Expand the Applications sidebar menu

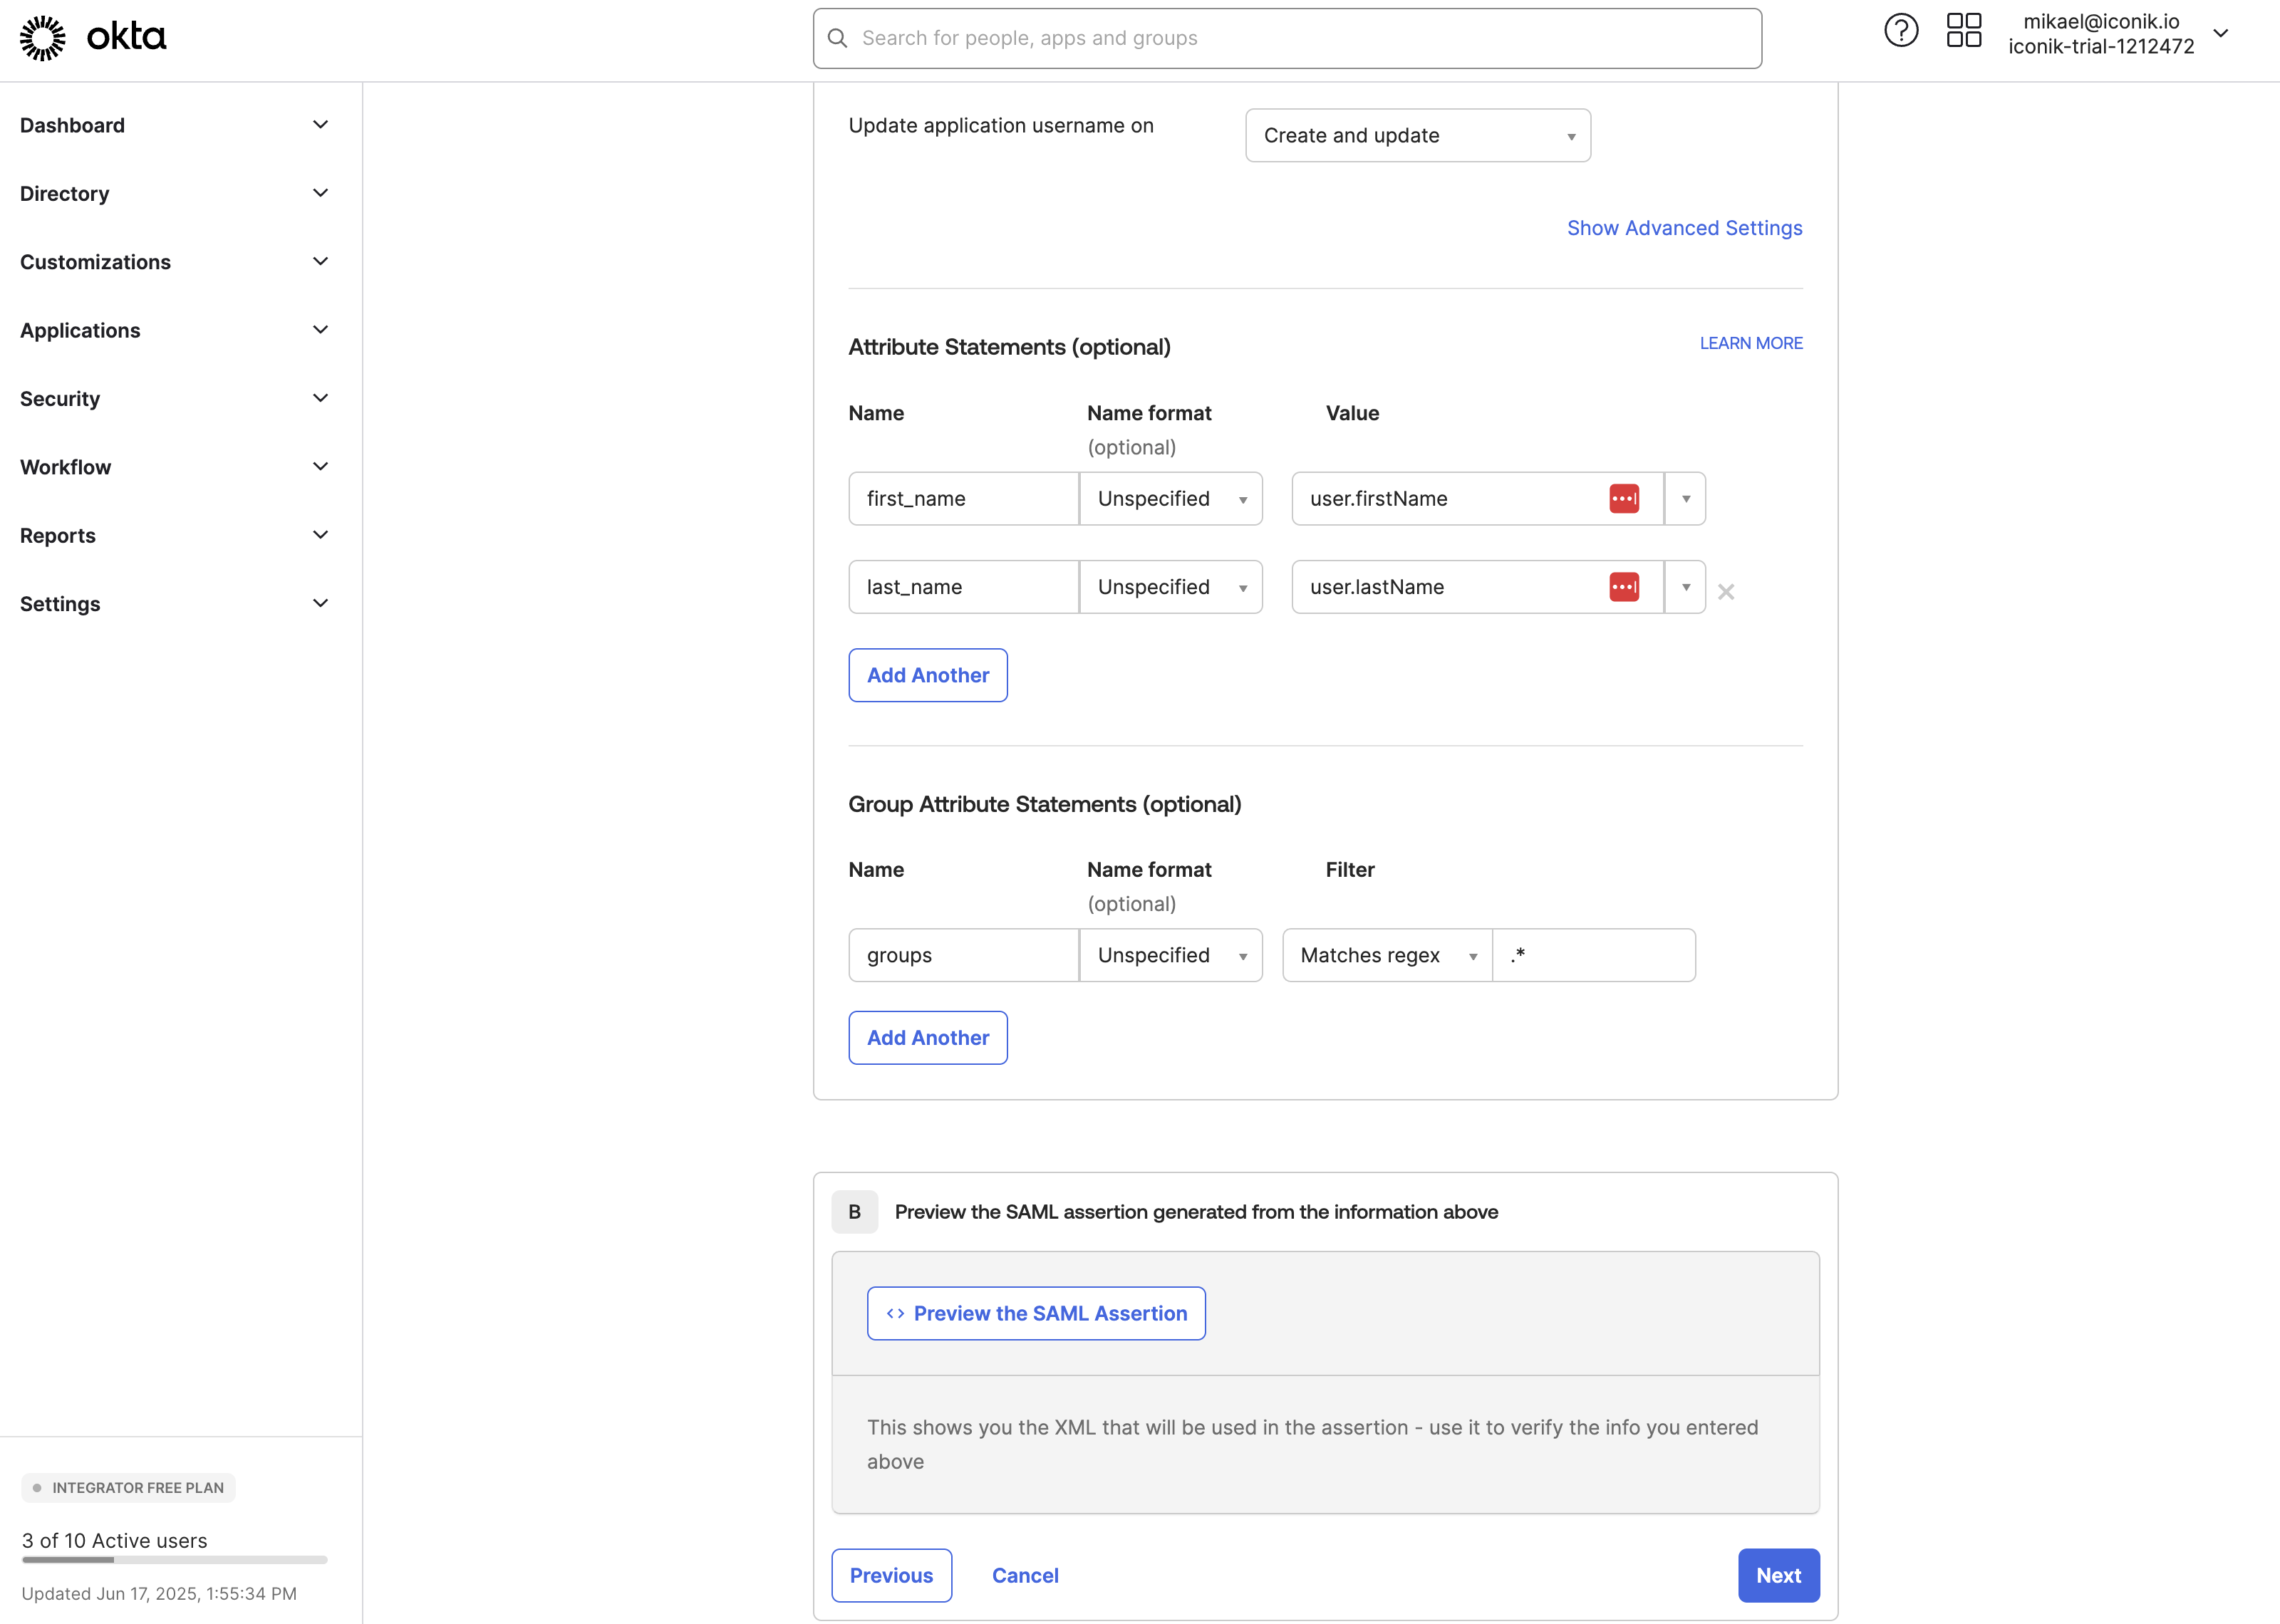(175, 330)
